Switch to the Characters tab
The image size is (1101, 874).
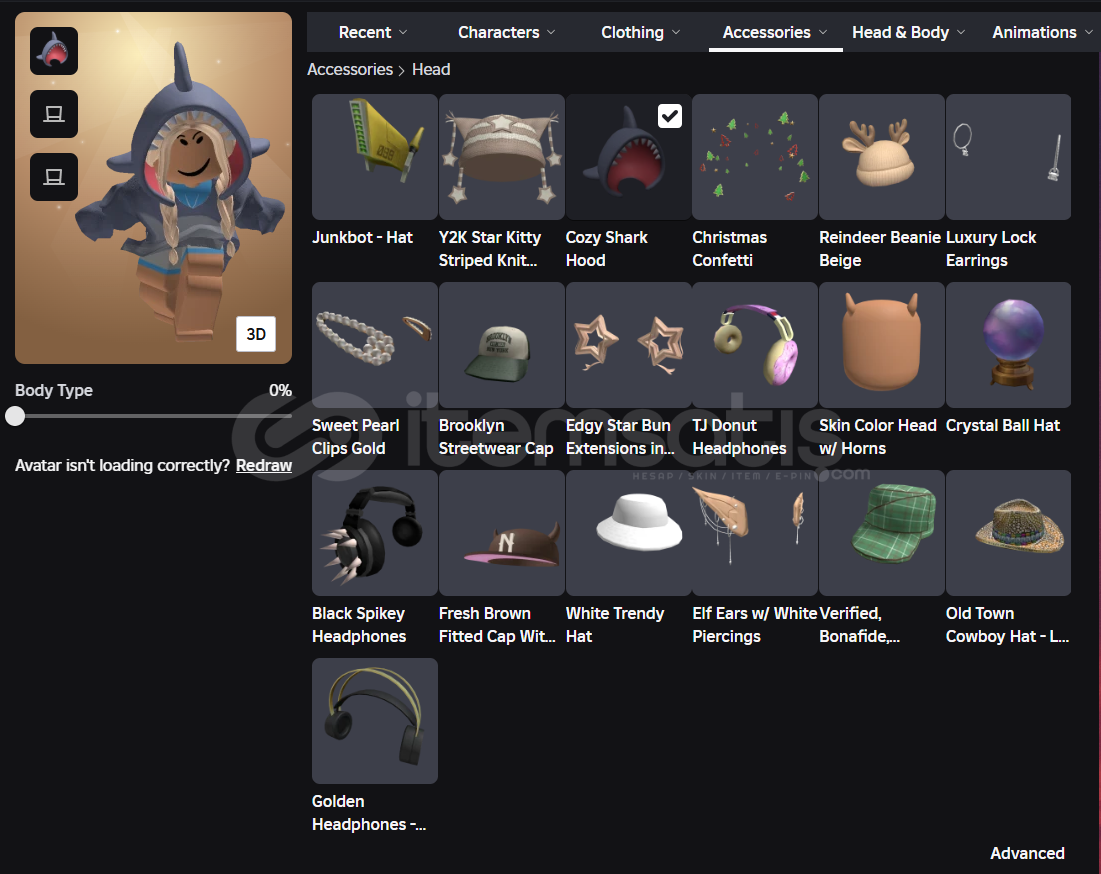(506, 33)
